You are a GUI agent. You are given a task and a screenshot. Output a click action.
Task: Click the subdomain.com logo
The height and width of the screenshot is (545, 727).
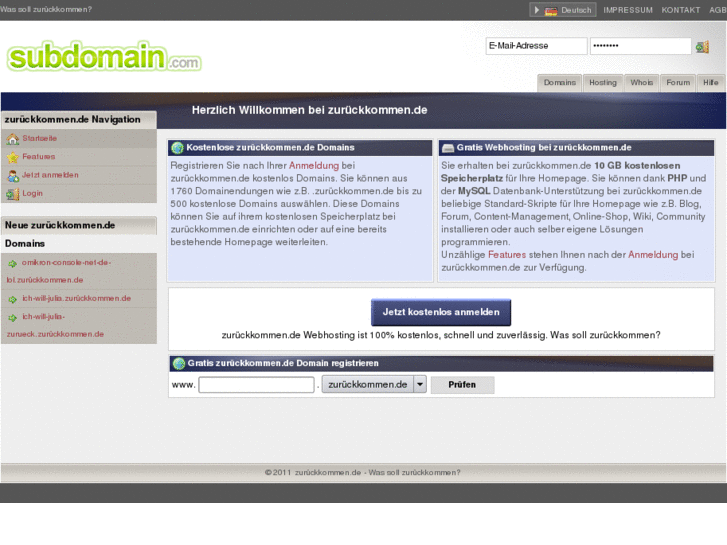point(104,56)
